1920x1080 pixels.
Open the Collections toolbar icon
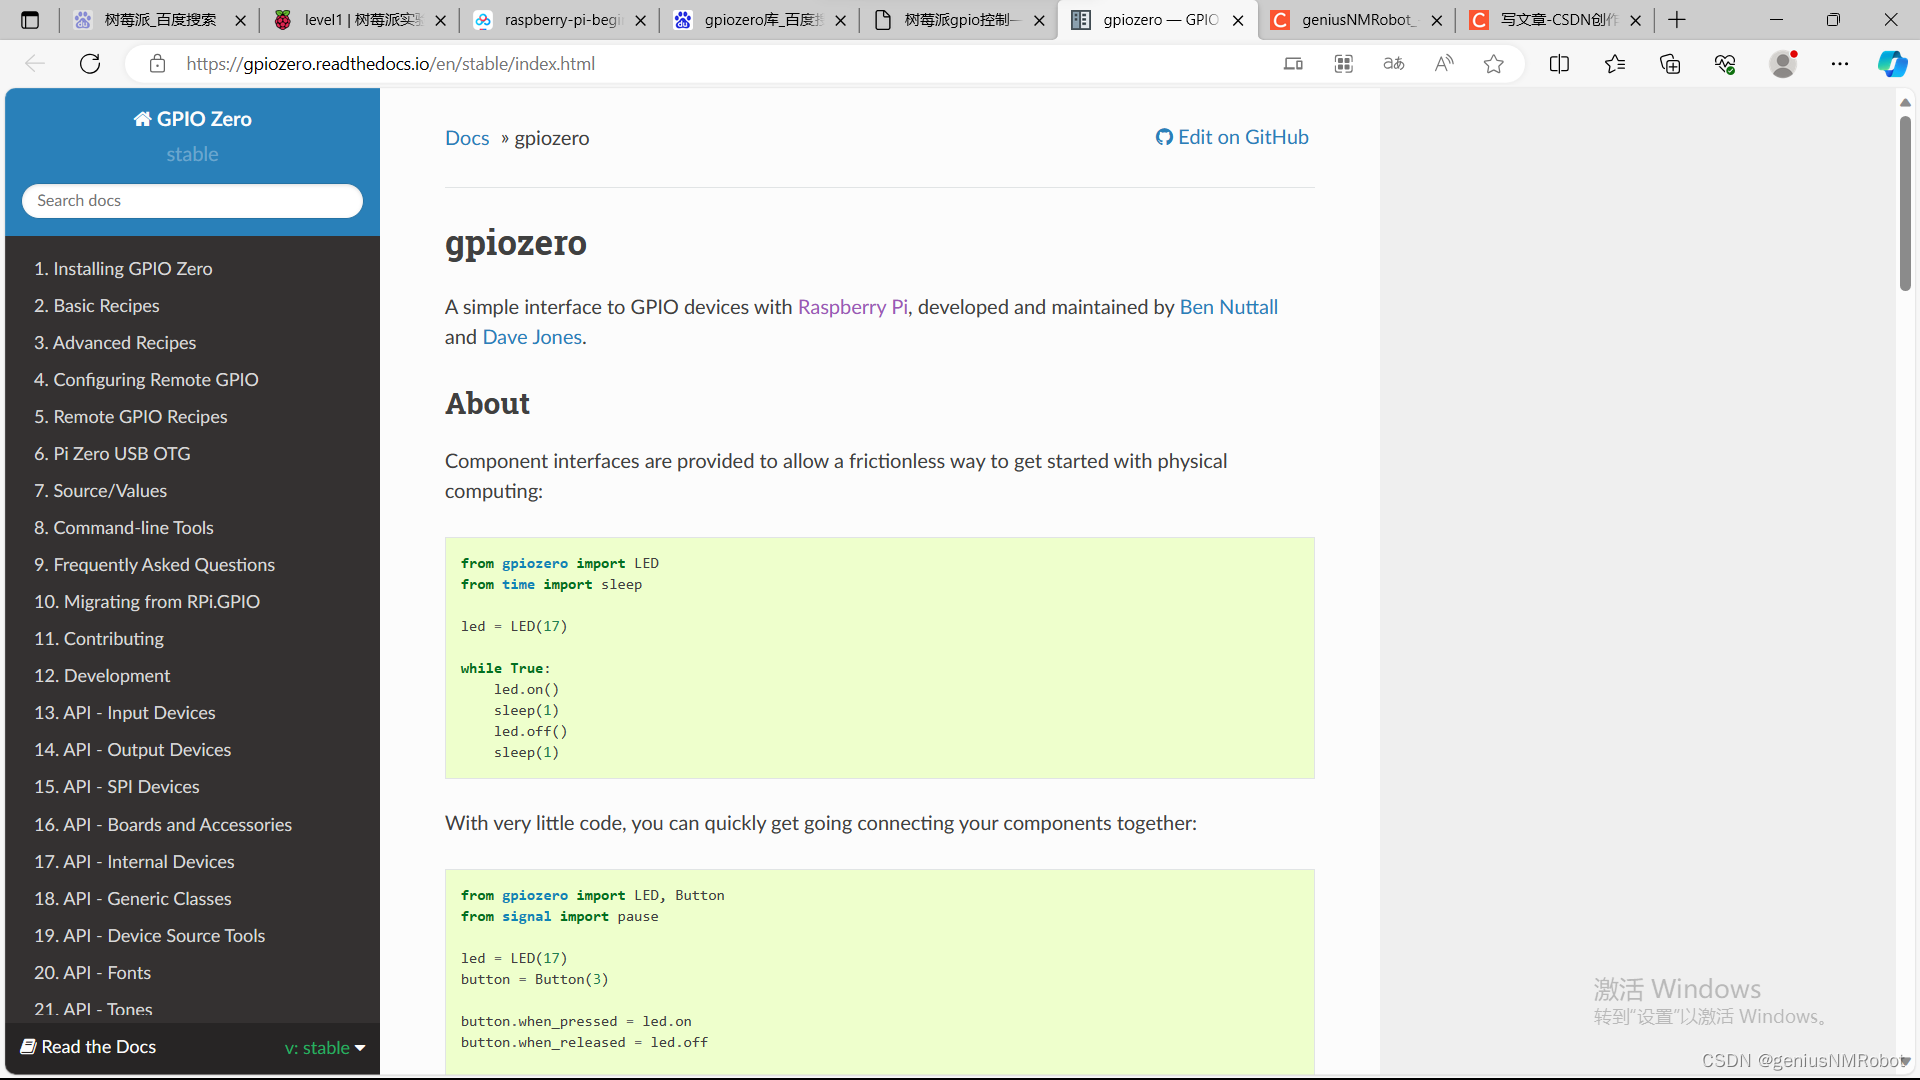coord(1669,64)
